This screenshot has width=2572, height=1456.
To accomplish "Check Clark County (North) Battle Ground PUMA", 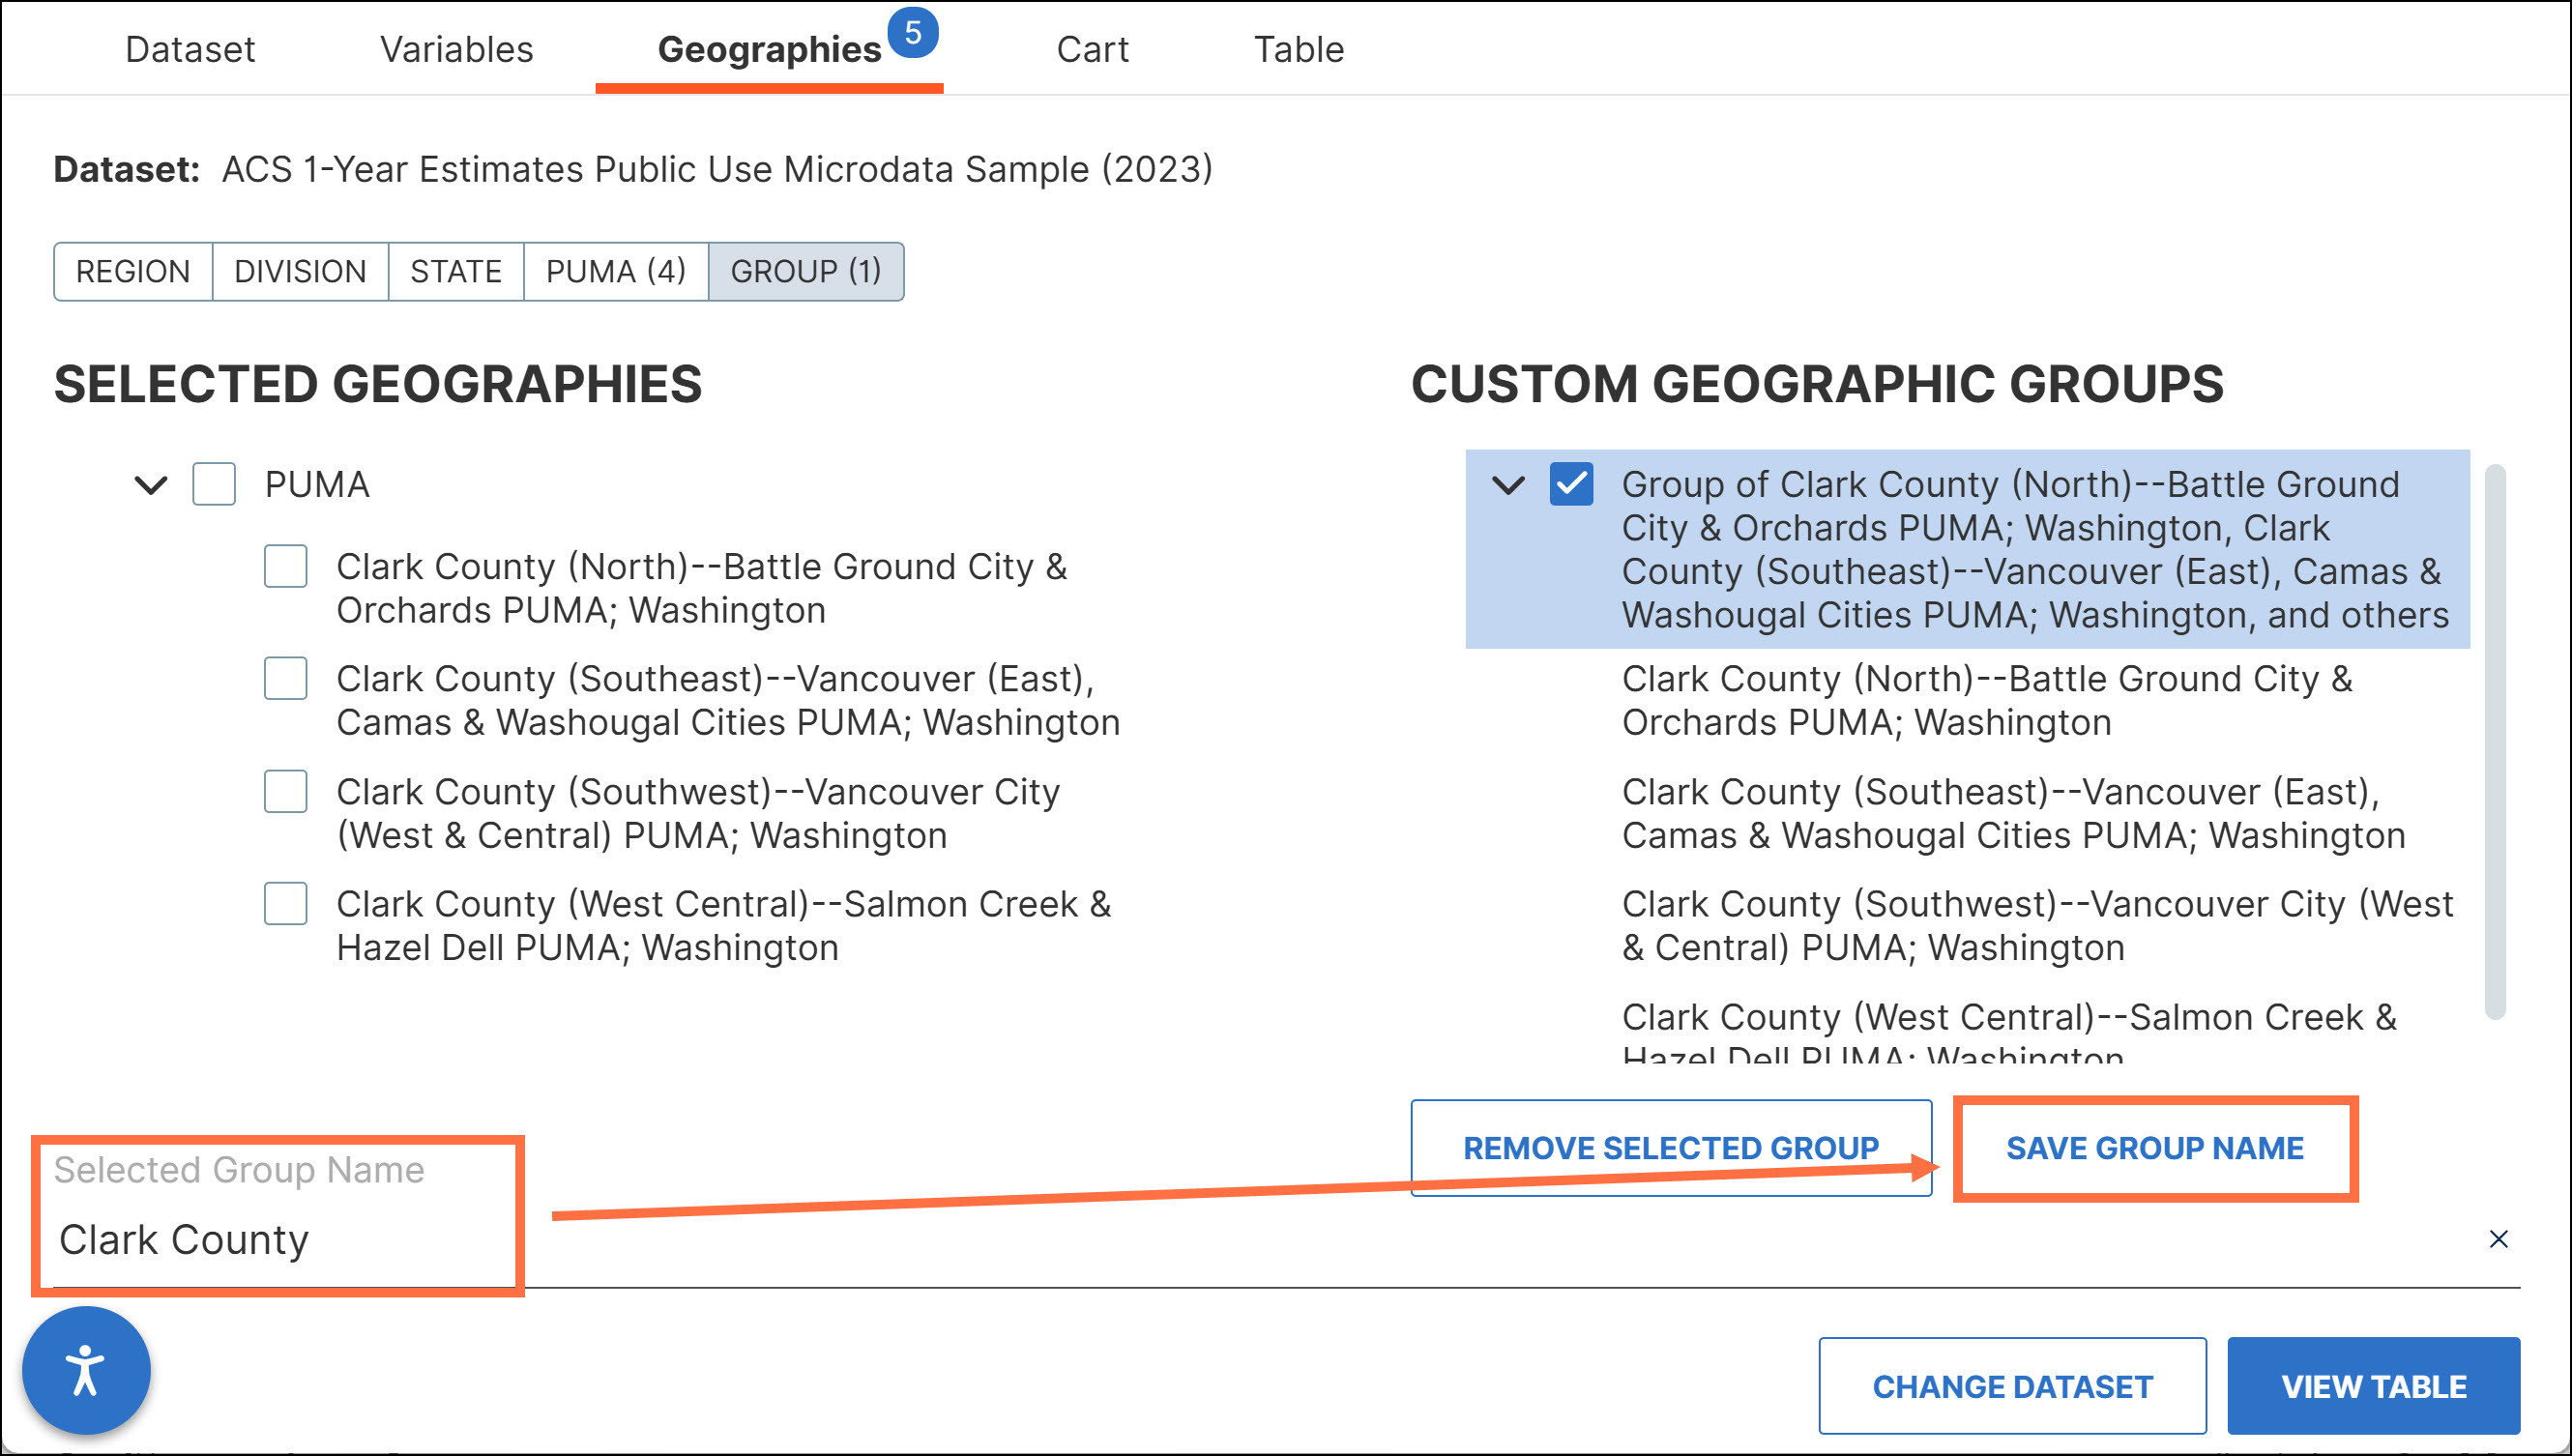I will (286, 567).
